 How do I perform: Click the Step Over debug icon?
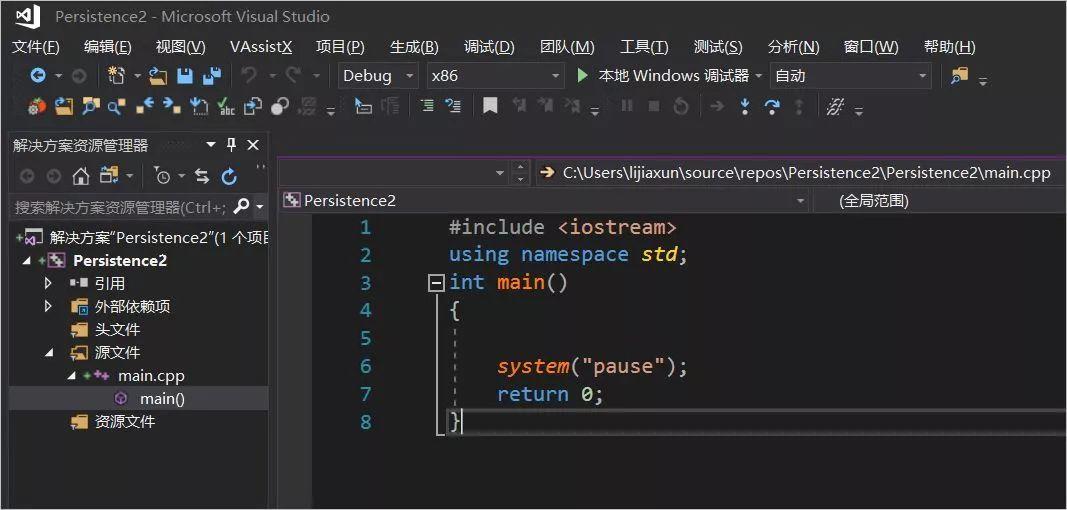point(772,106)
